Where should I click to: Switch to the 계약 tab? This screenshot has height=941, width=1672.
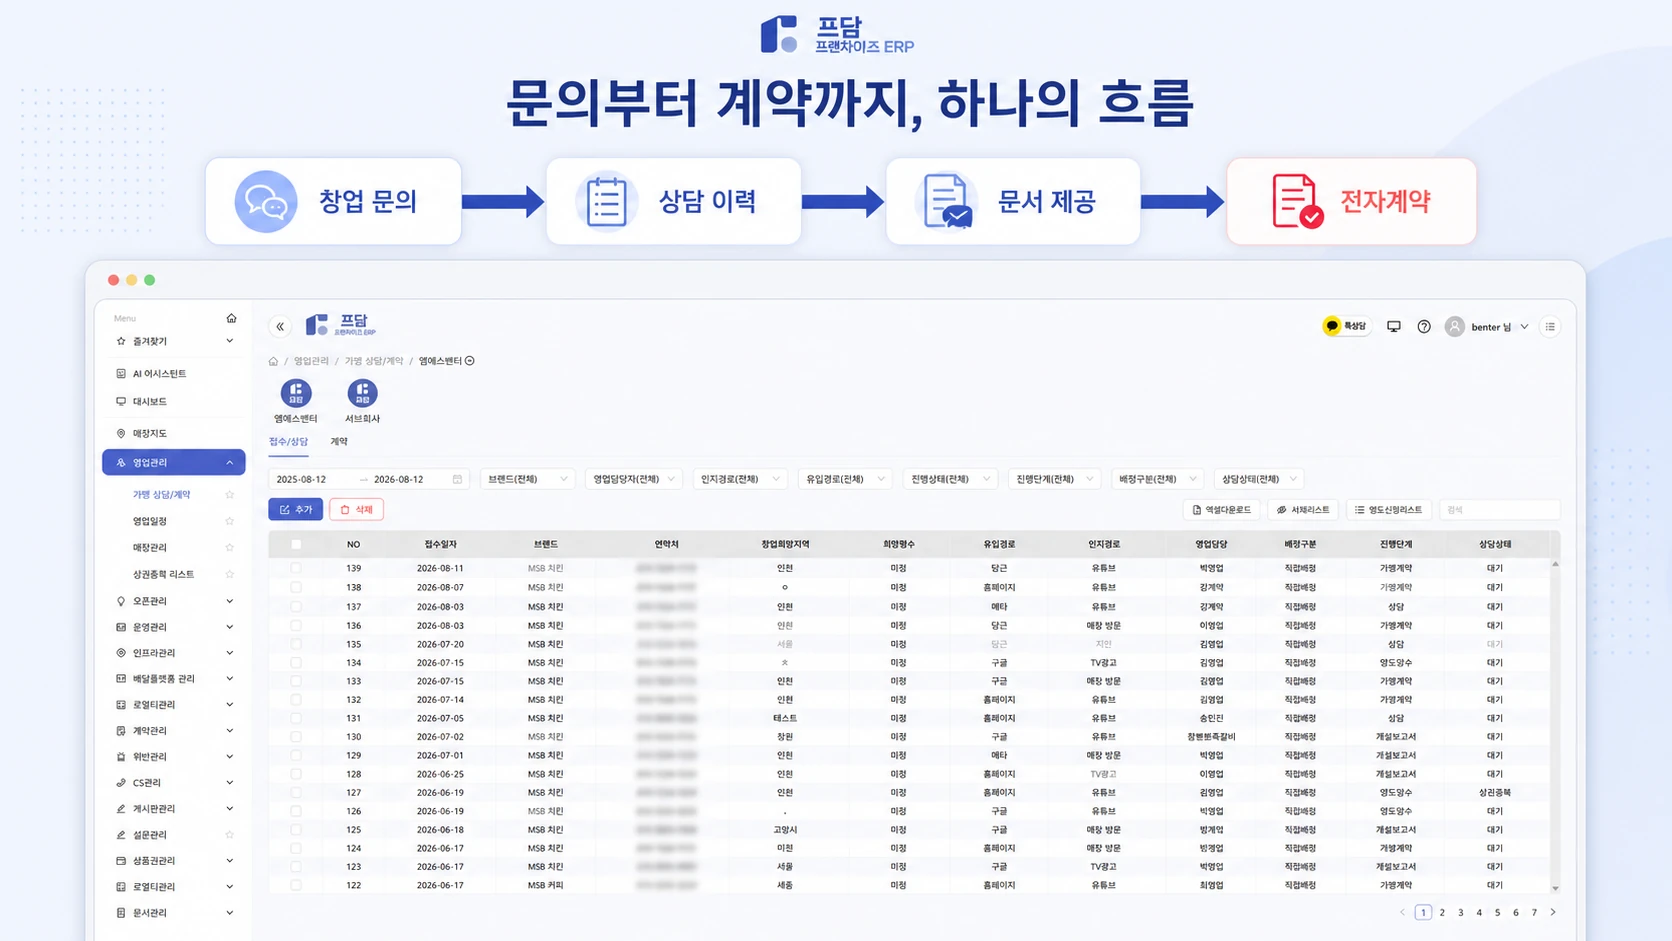point(339,441)
